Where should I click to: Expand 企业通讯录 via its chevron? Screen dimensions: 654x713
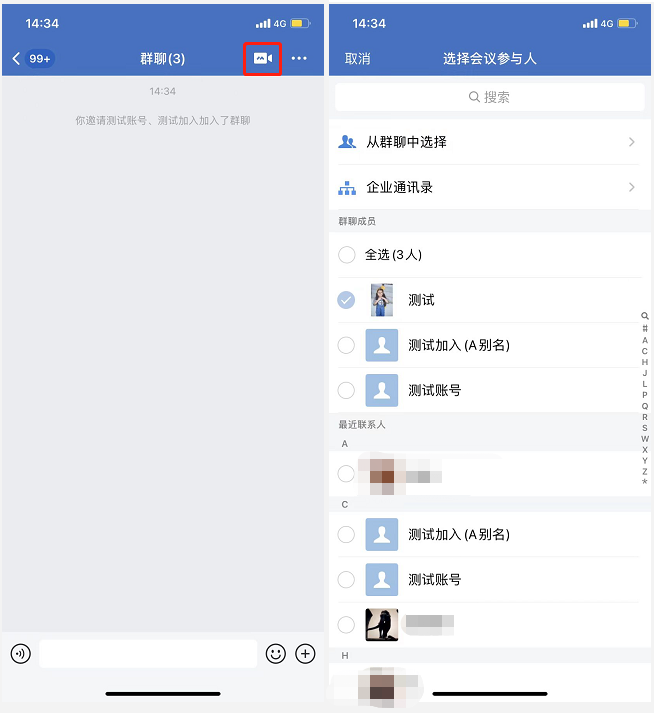click(632, 187)
